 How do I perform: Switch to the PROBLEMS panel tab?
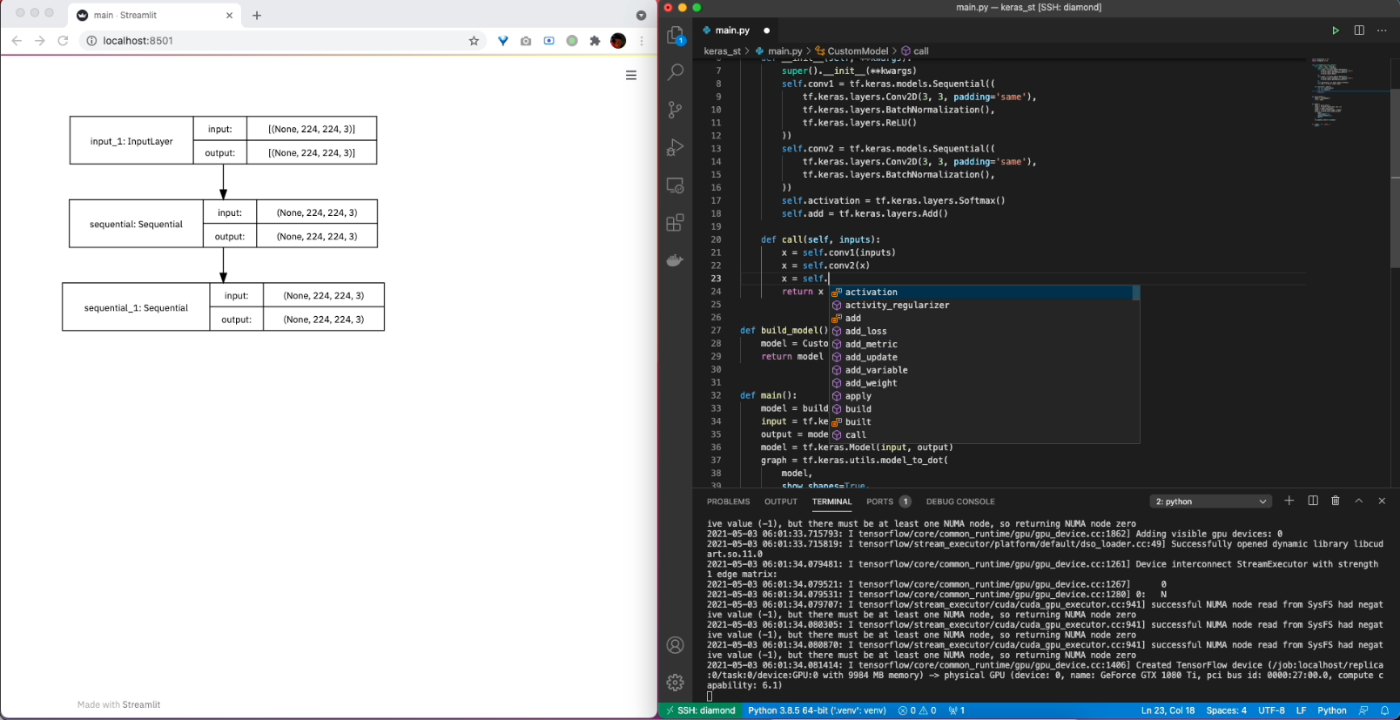727,501
